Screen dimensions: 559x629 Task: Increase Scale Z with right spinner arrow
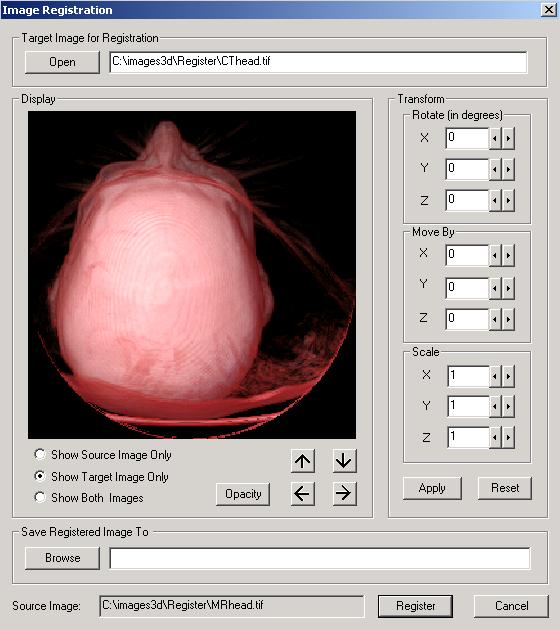(x=508, y=437)
